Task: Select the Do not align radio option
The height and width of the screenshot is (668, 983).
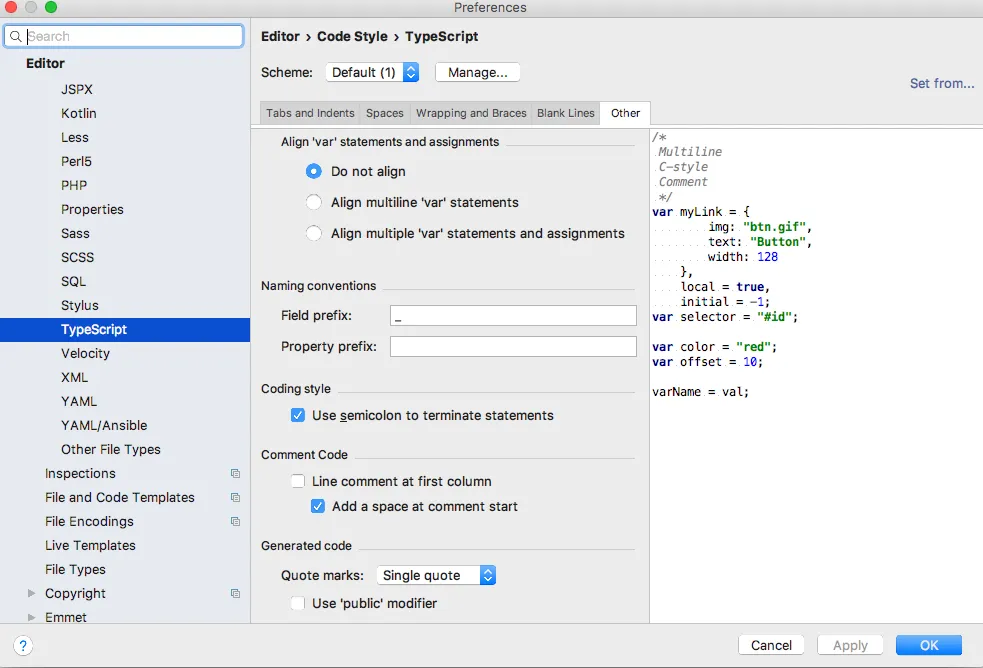Action: click(x=314, y=171)
